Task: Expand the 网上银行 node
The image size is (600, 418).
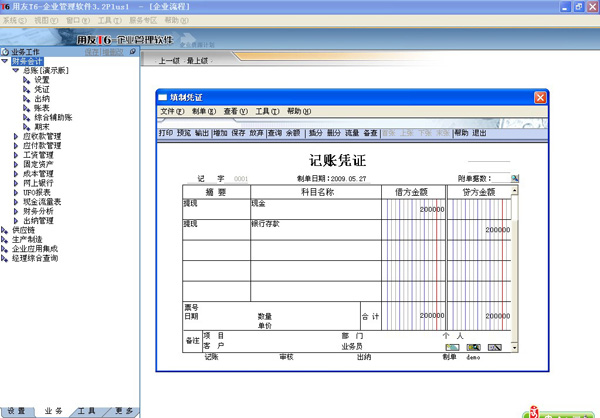Action: coord(16,183)
